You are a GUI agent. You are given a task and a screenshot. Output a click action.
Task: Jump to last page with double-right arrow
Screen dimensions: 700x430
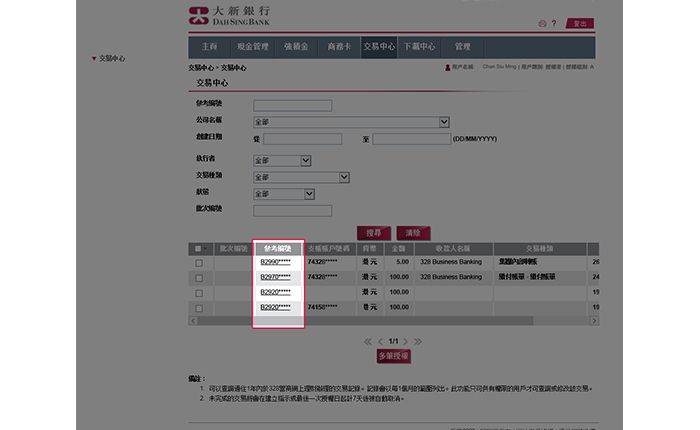[418, 342]
